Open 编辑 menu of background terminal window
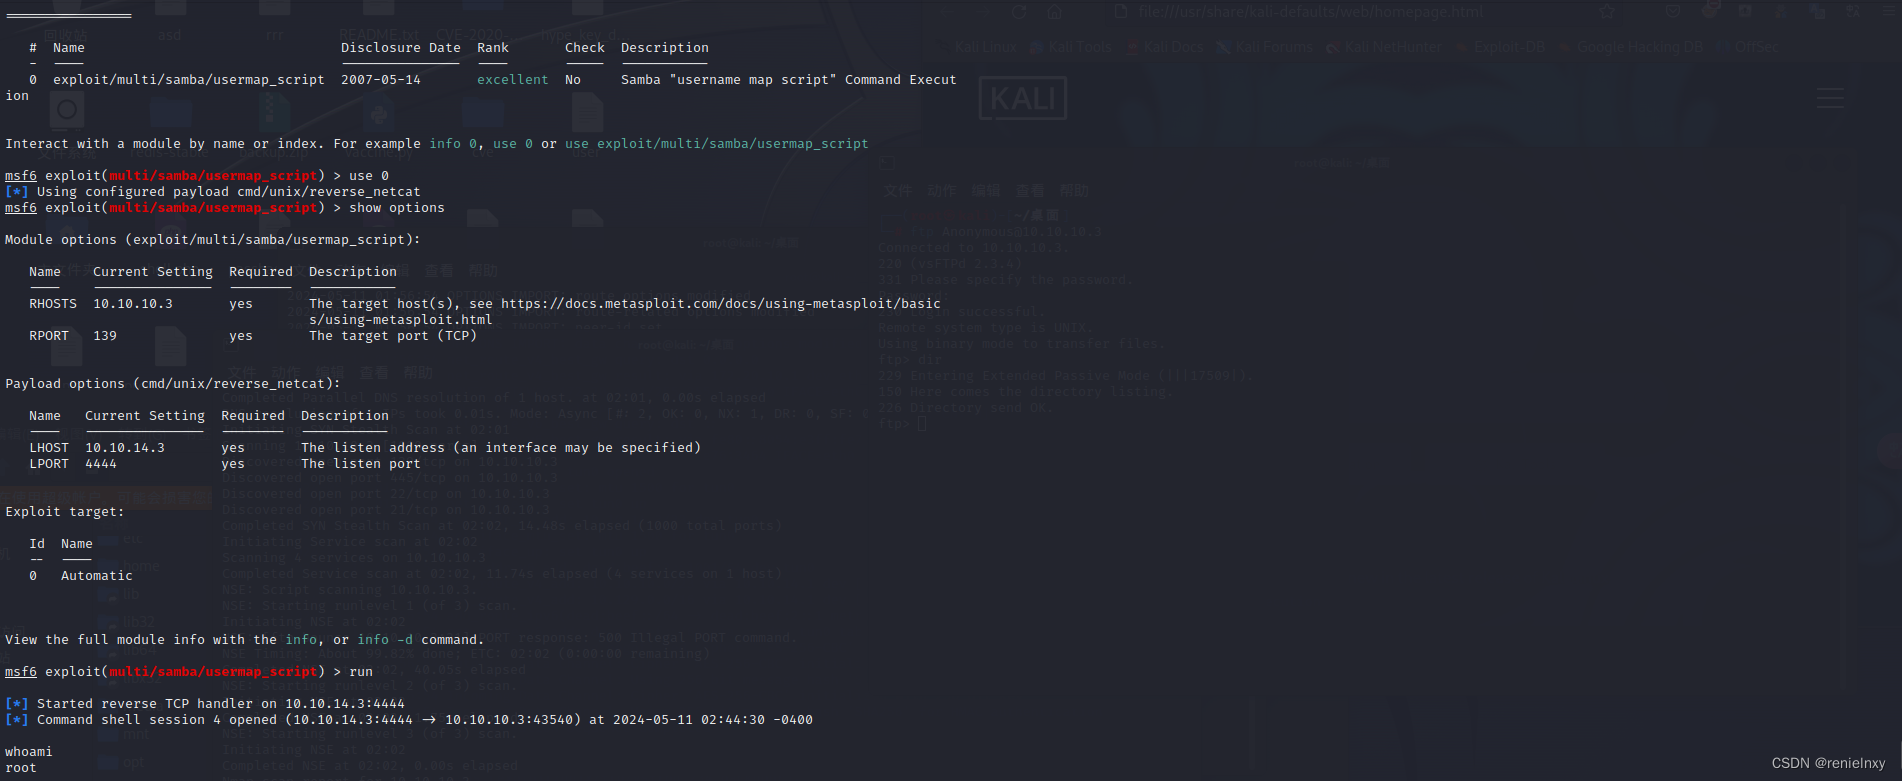The width and height of the screenshot is (1902, 781). (986, 191)
